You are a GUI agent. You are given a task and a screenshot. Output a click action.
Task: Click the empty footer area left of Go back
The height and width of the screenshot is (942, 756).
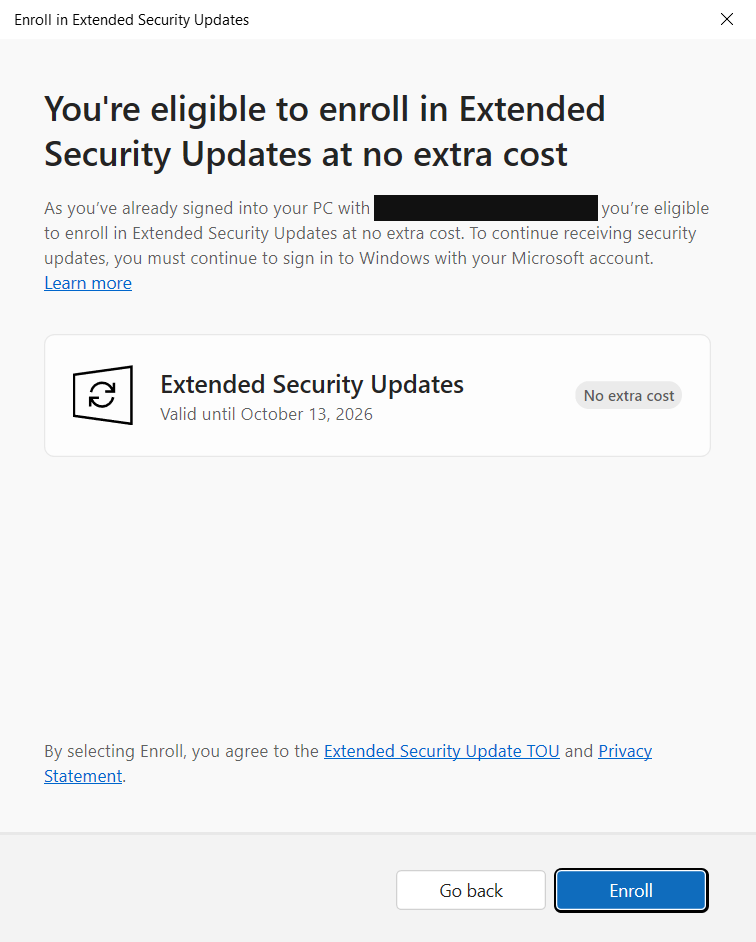[x=200, y=890]
